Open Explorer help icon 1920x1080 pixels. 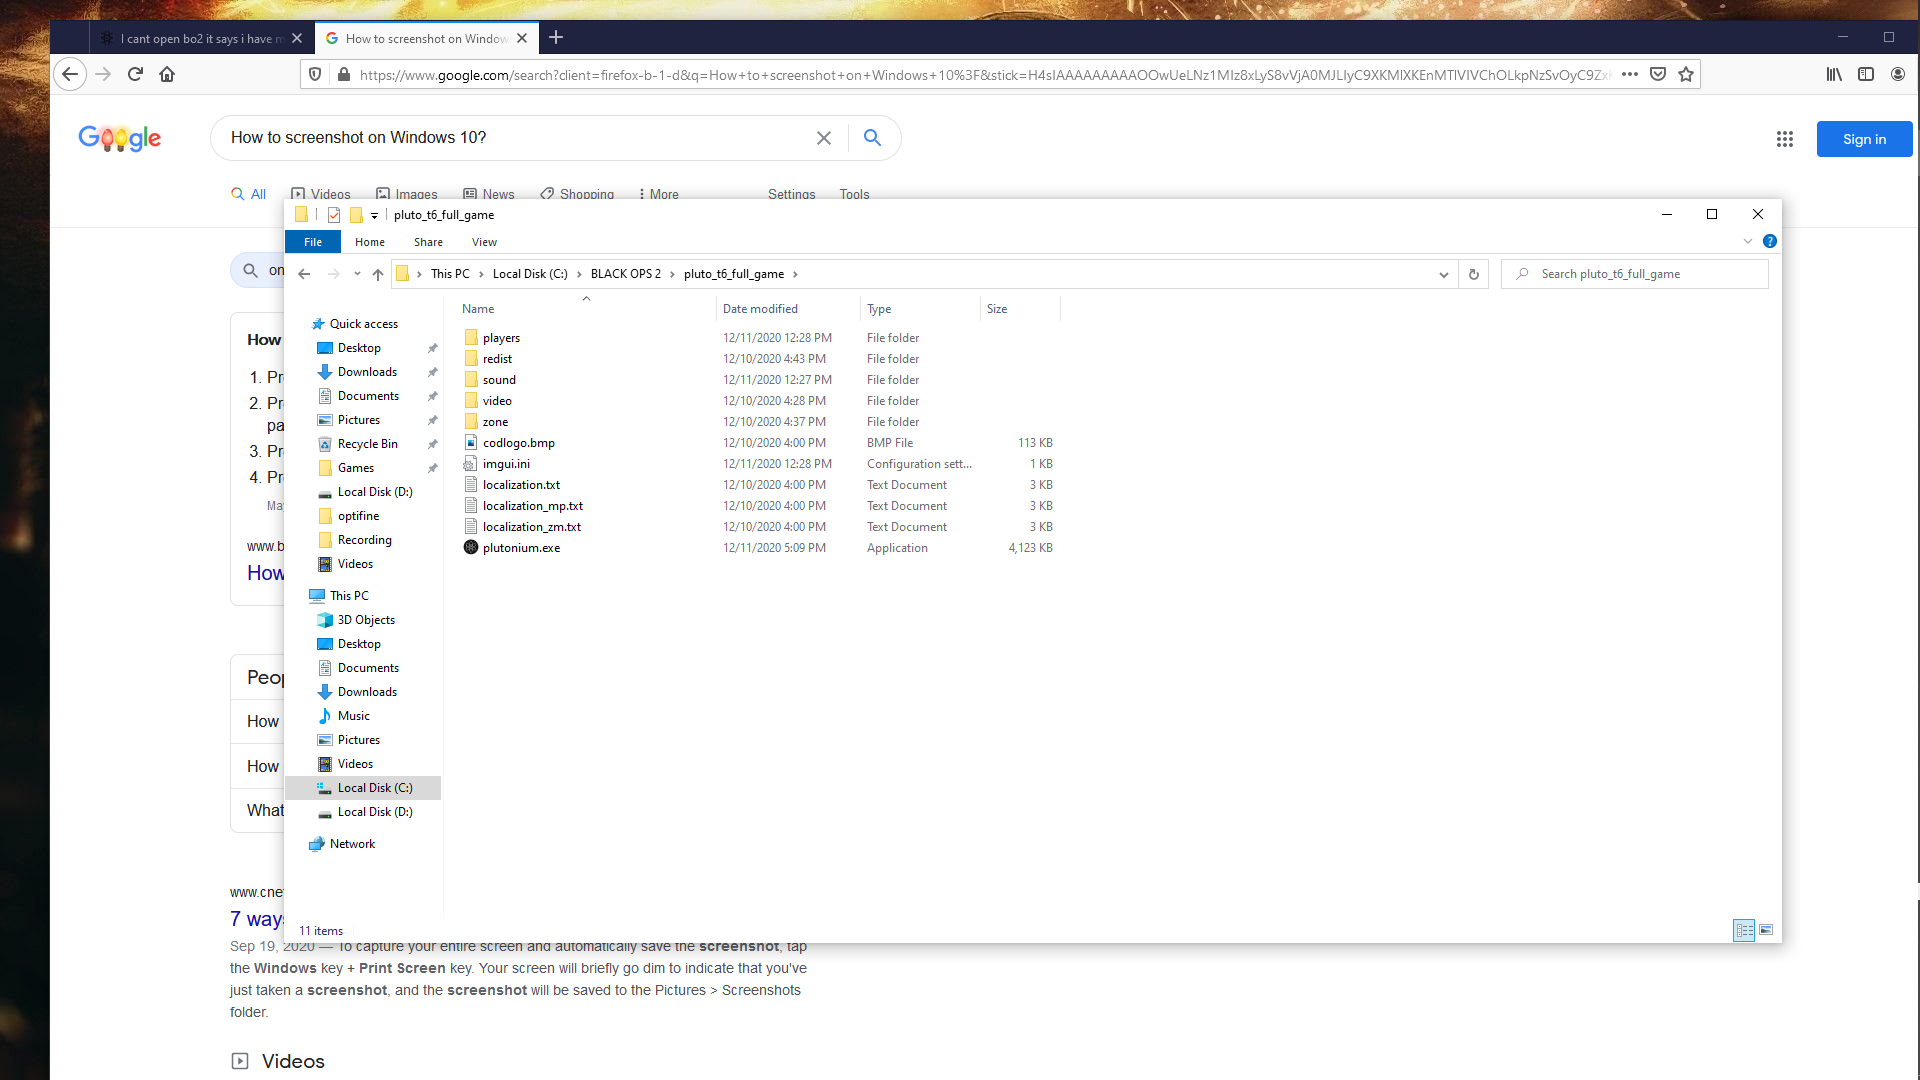[x=1770, y=241]
